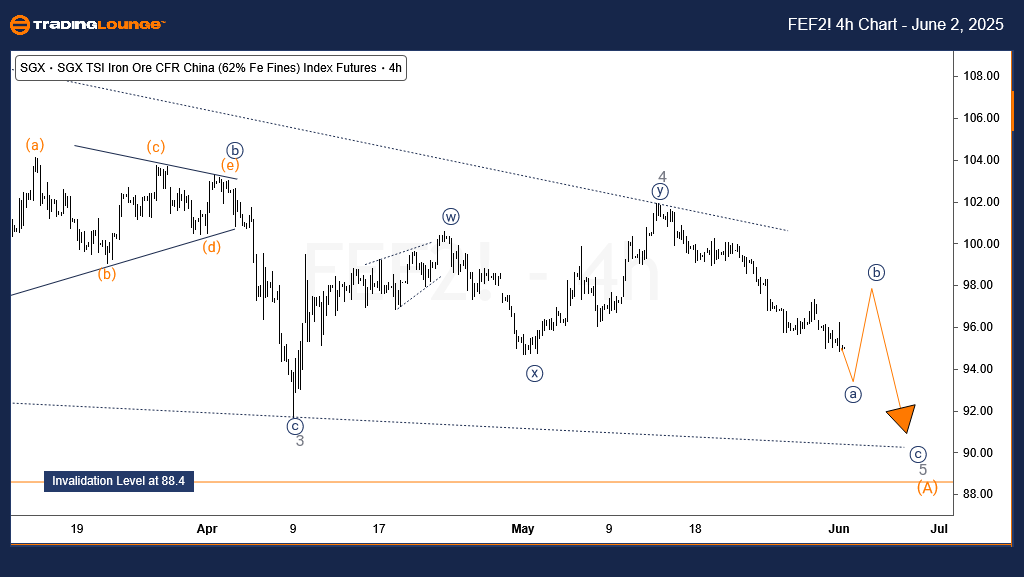Click the 100.00 price axis label
This screenshot has width=1024, height=577.
coord(981,244)
